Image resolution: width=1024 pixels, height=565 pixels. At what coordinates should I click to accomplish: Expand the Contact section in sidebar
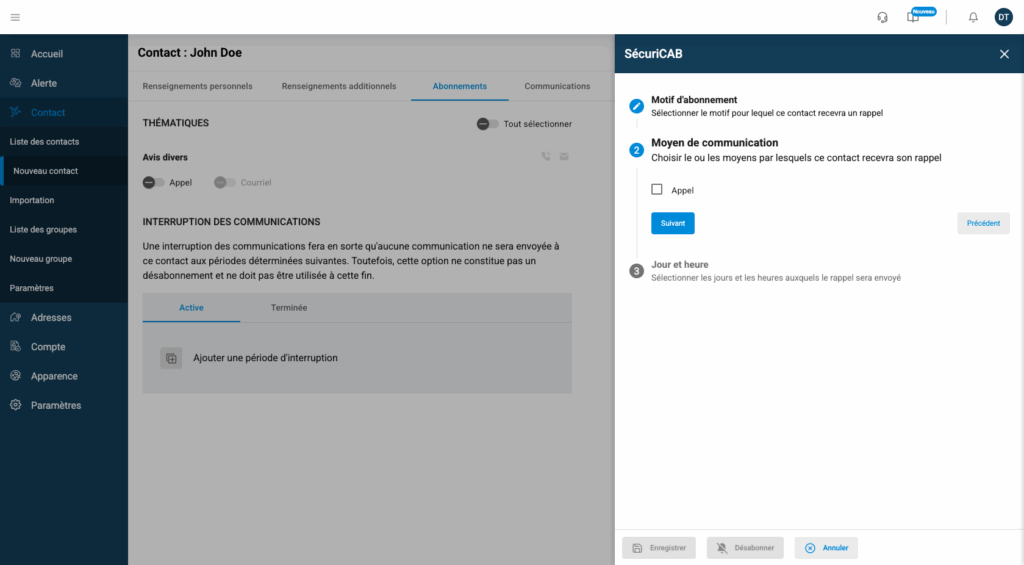(48, 112)
